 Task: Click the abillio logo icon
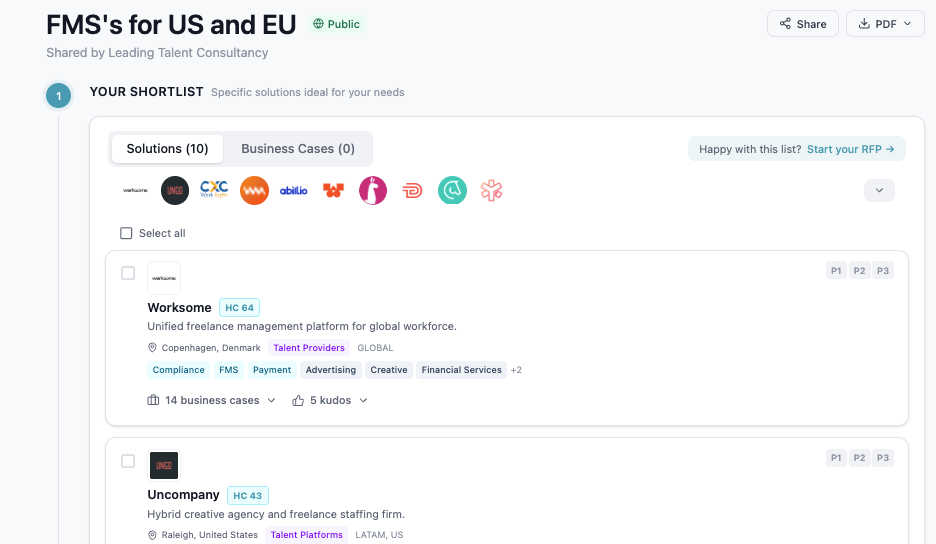pos(294,190)
